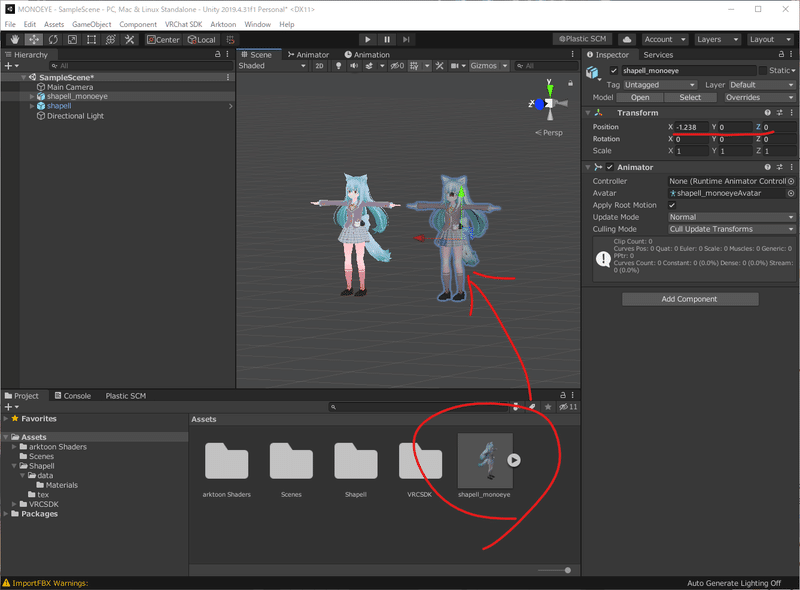This screenshot has width=800, height=590.
Task: Open the Gizmos dropdown arrow
Action: tap(505, 66)
